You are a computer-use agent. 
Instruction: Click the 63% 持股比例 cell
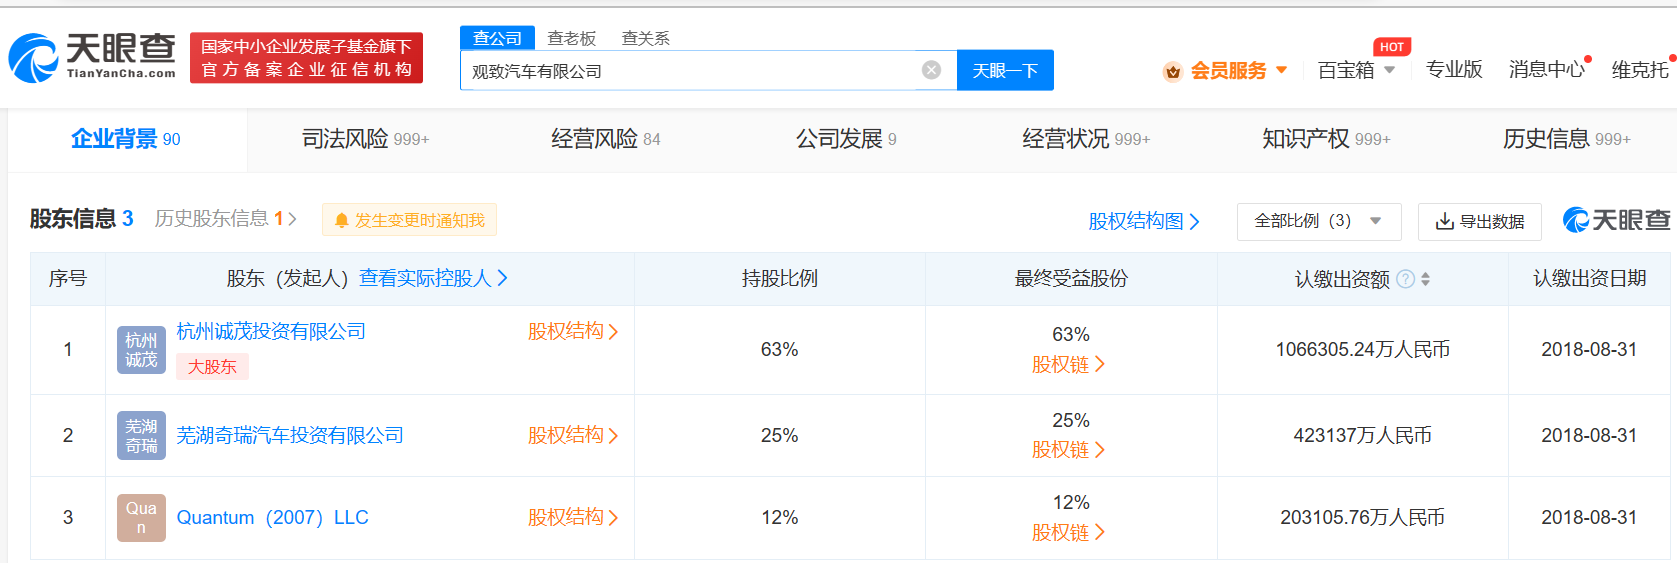pos(779,349)
